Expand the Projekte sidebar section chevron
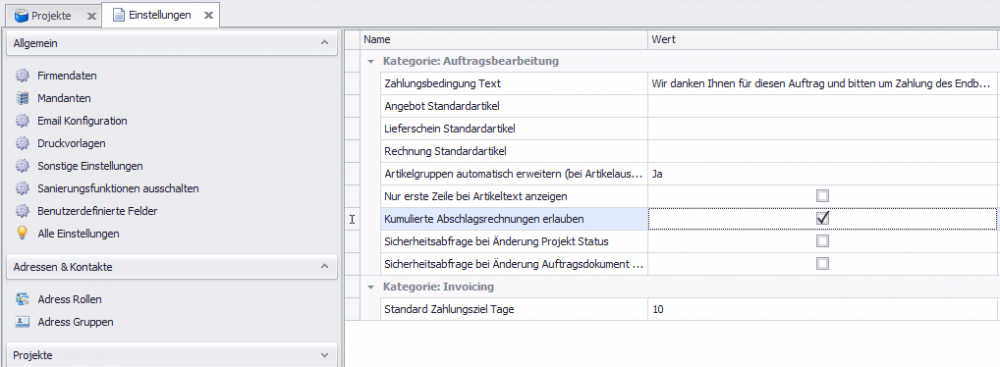The height and width of the screenshot is (367, 1000). click(324, 355)
